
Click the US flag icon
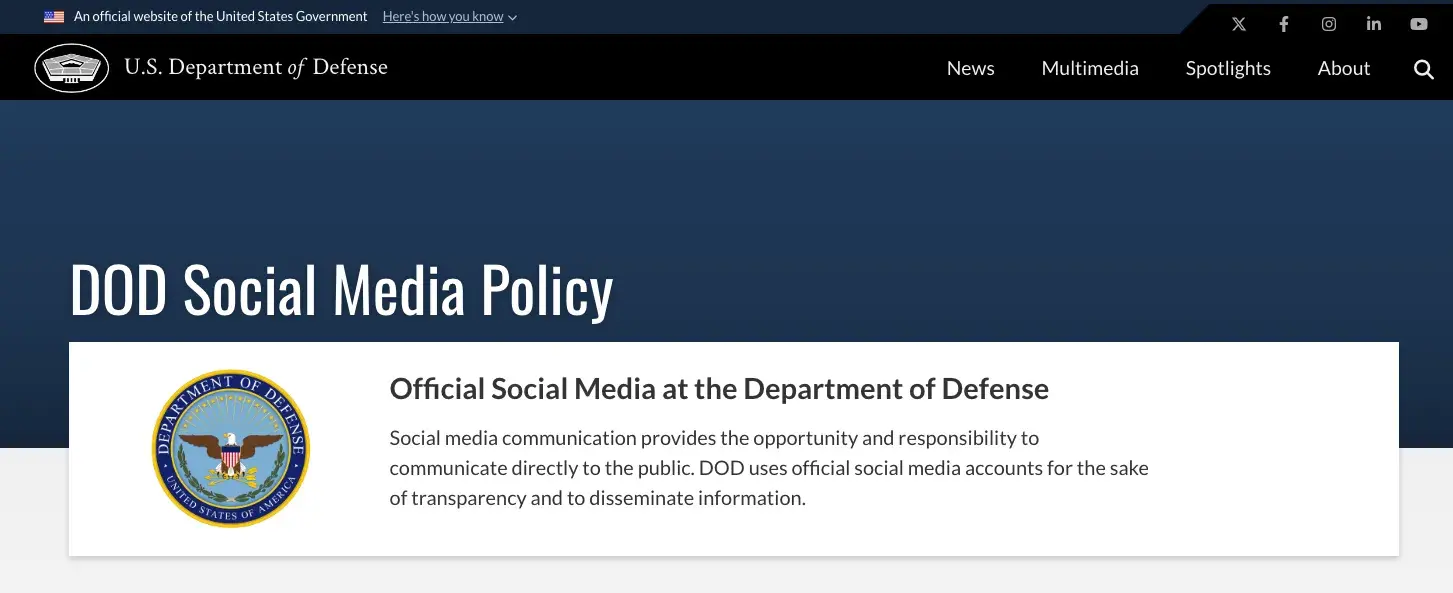pyautogui.click(x=54, y=17)
